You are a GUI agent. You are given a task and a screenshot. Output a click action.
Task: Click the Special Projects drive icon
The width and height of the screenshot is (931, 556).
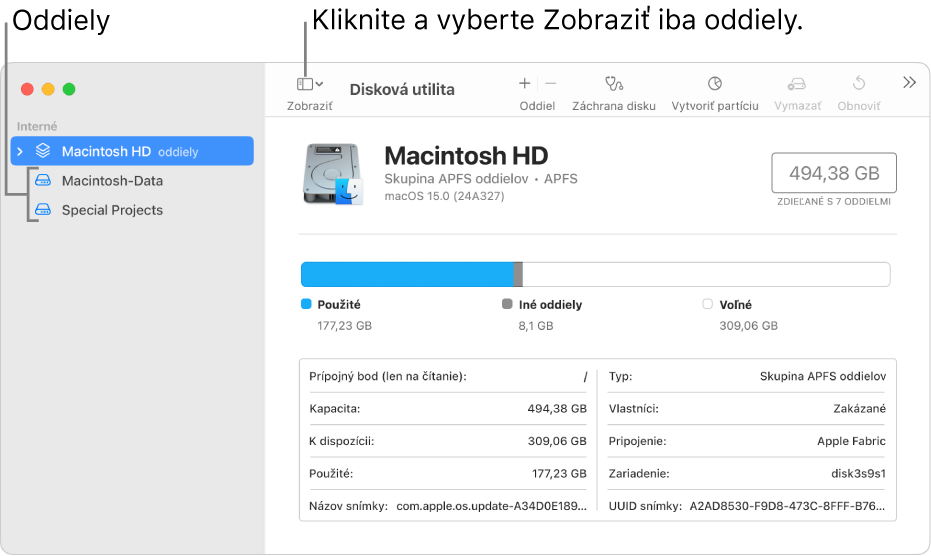coord(43,209)
